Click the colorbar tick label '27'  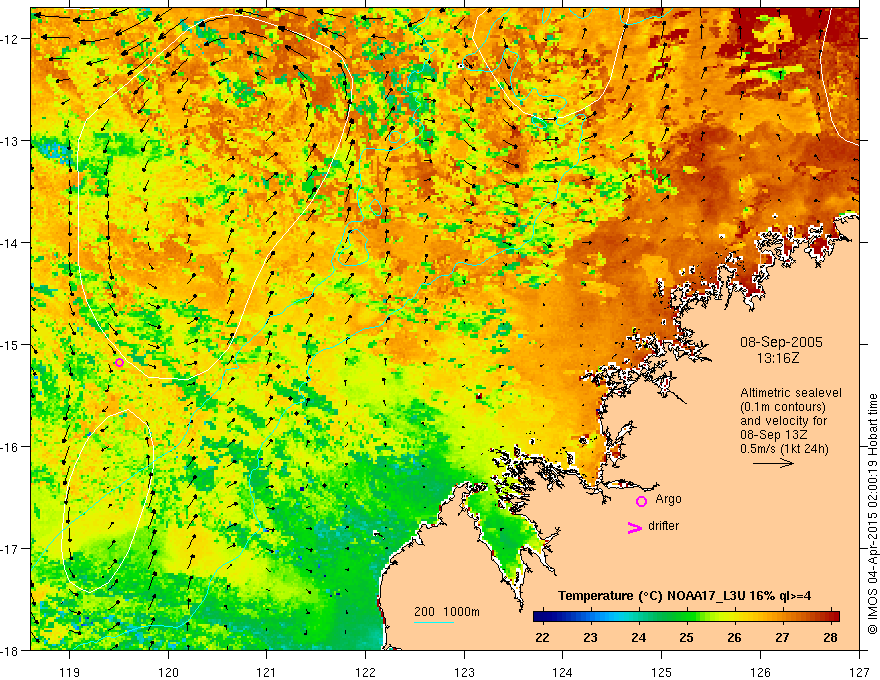point(782,637)
